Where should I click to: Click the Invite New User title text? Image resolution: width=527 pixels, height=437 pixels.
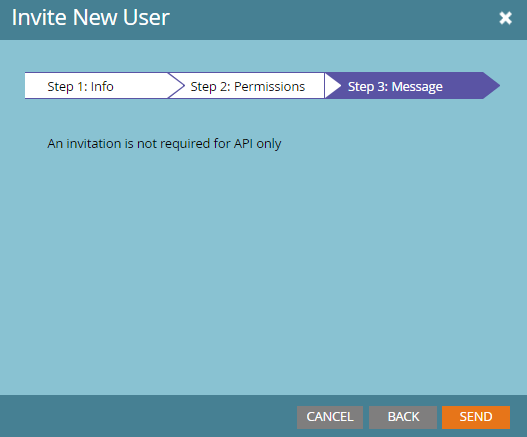pyautogui.click(x=91, y=17)
